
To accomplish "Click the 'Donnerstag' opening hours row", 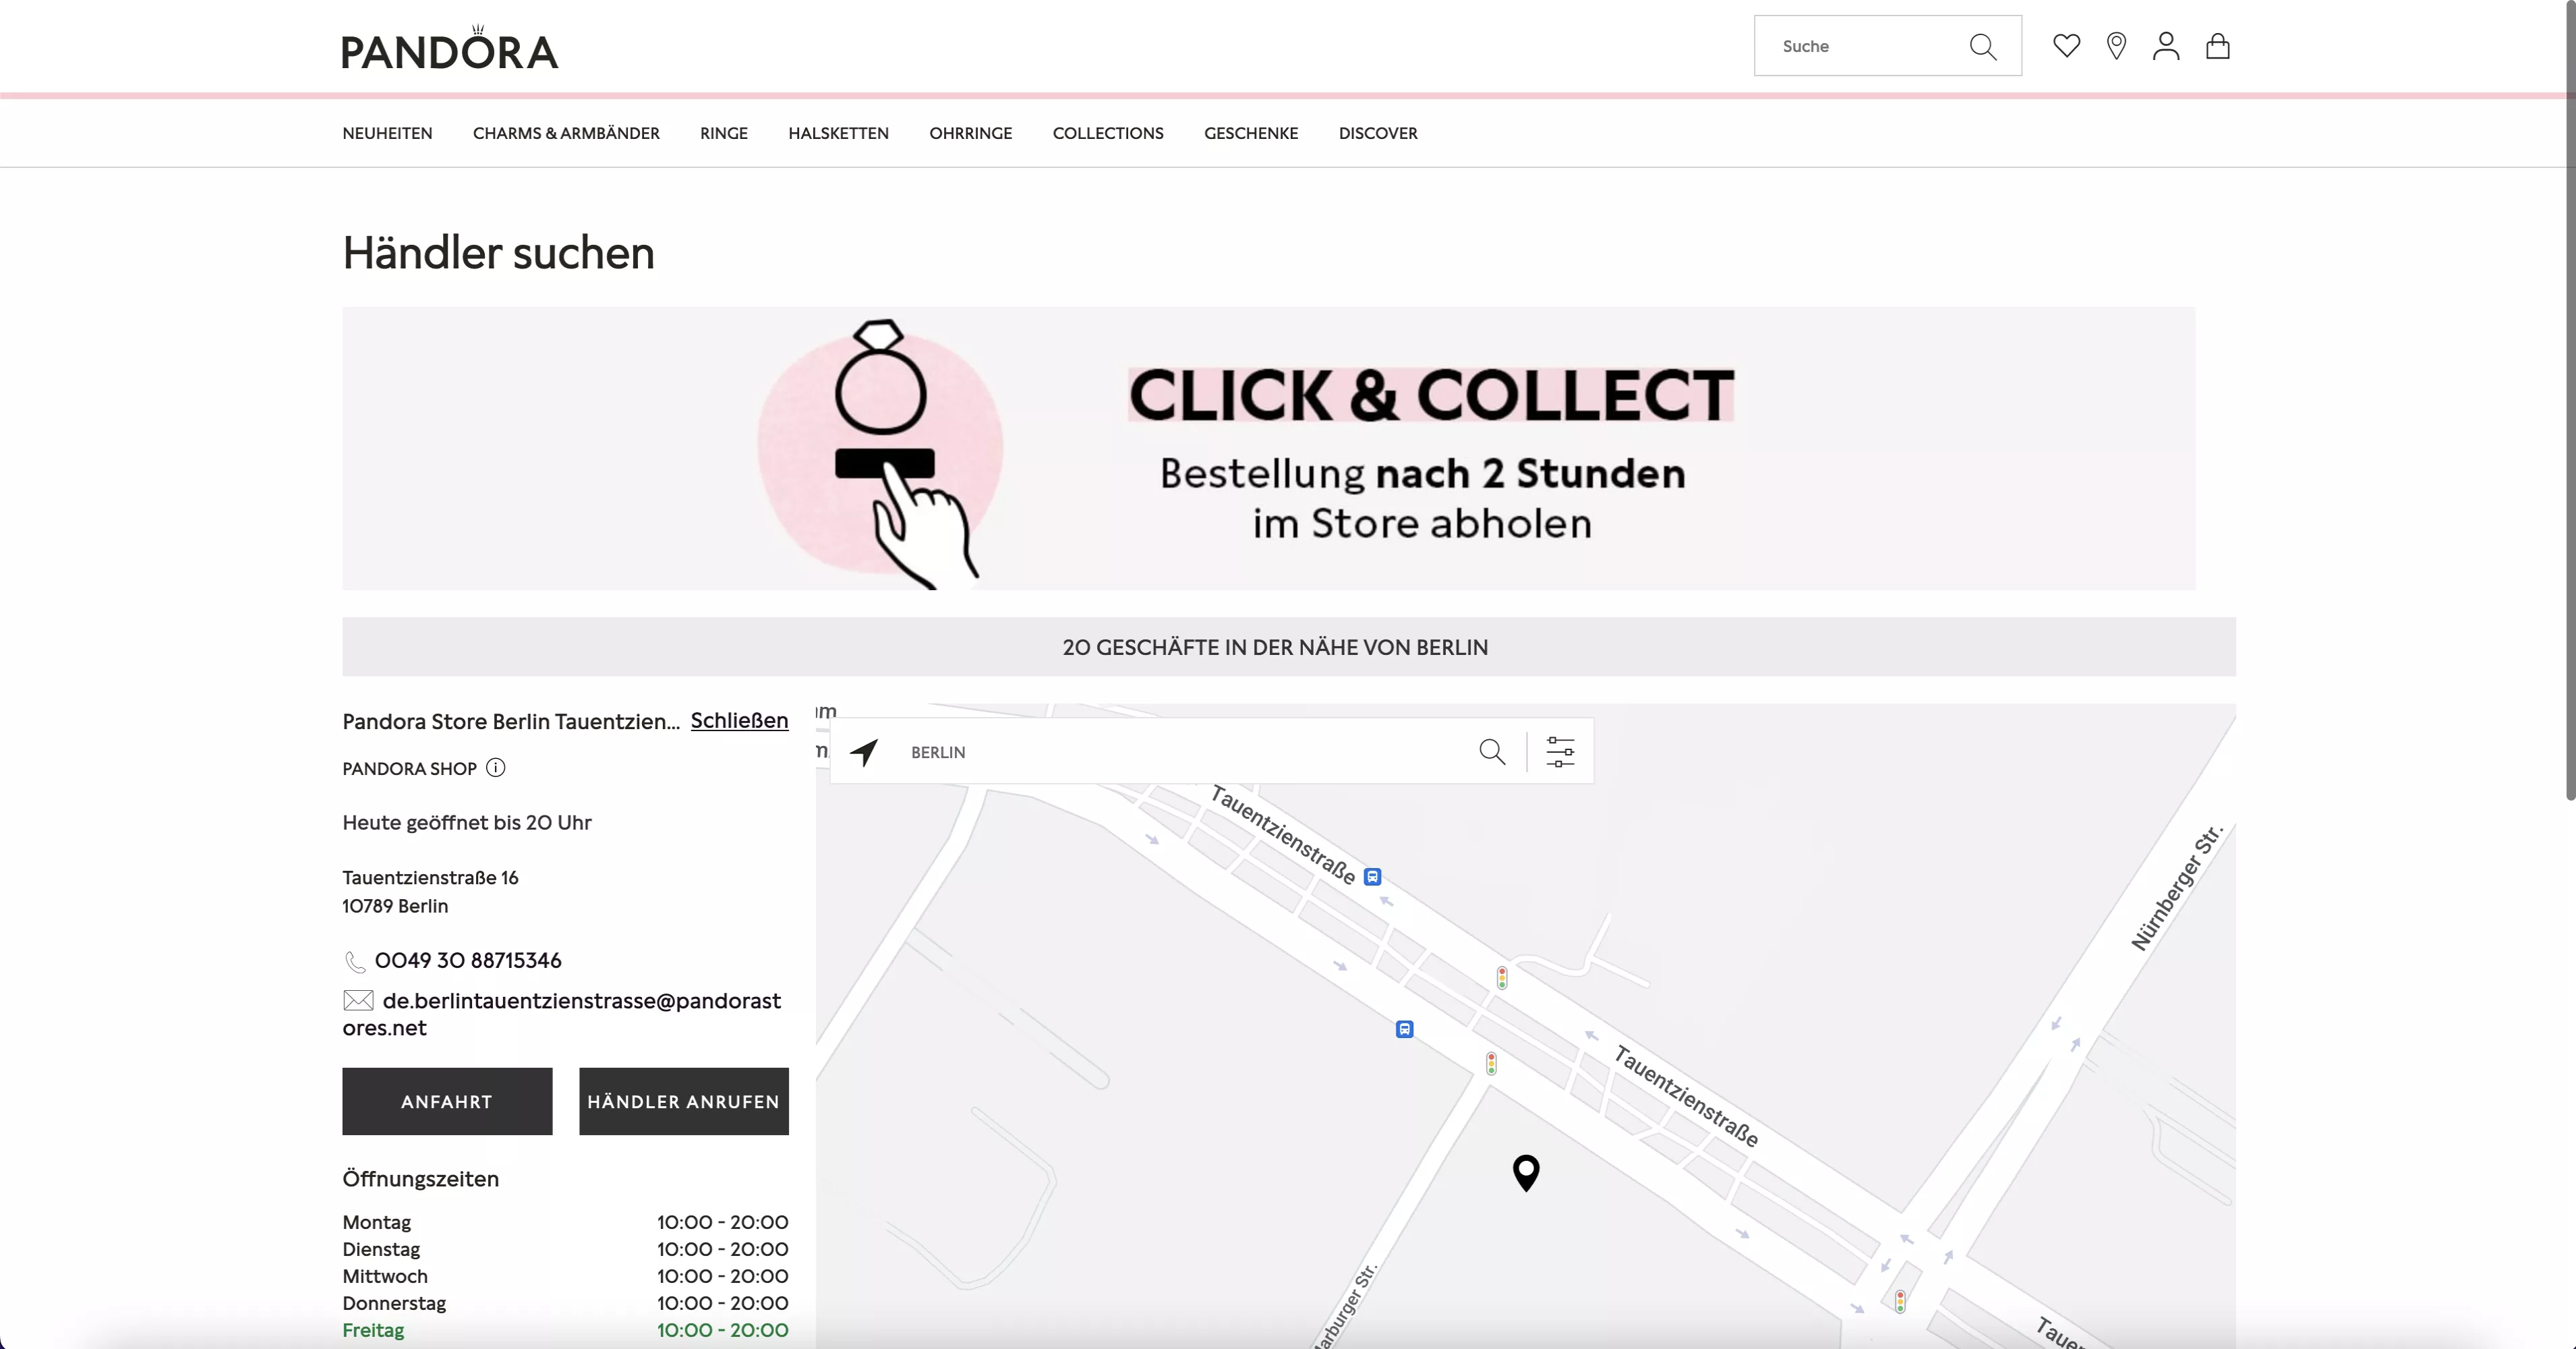I will coord(565,1303).
